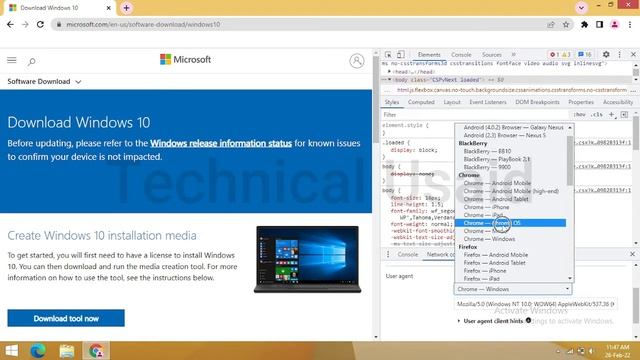Image resolution: width=640 pixels, height=360 pixels.
Task: Choose Chrome — Chrome OS option
Action: (510, 223)
